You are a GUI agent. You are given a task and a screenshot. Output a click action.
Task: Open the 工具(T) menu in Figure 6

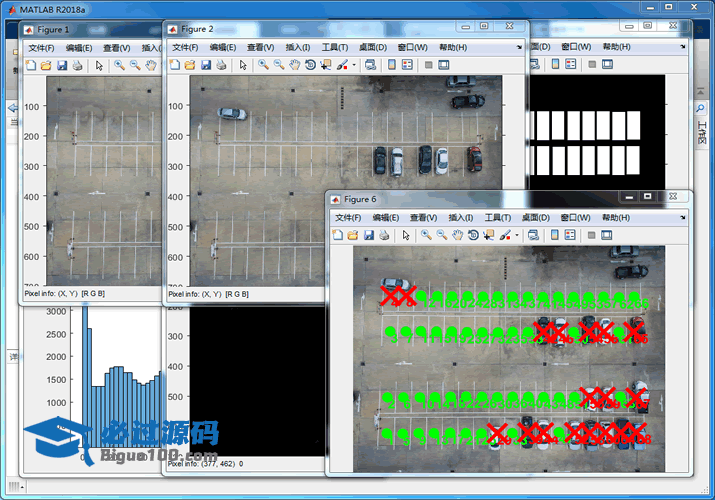tap(498, 217)
